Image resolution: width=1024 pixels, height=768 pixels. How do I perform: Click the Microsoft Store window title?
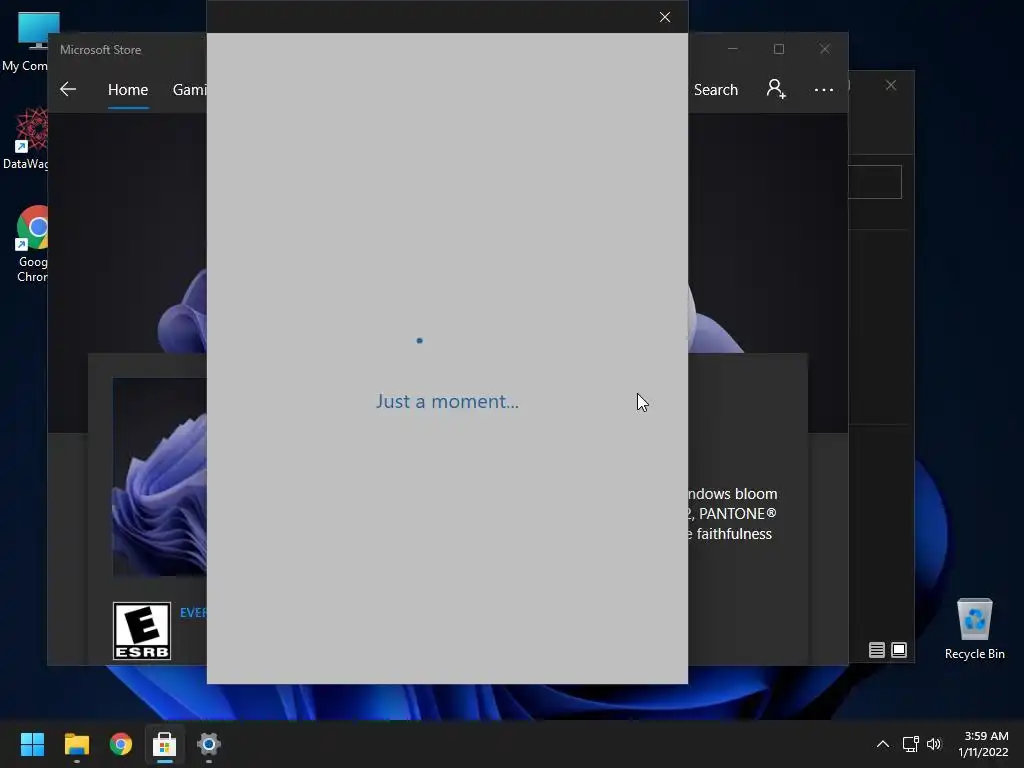(101, 50)
